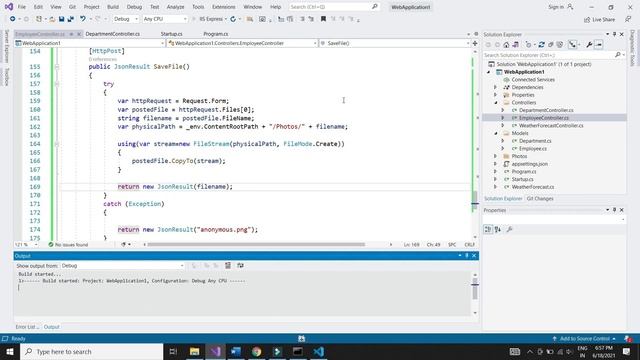Toggle Preview Selected Items icon in Solution Explorer
This screenshot has height=360, width=640.
599,44
